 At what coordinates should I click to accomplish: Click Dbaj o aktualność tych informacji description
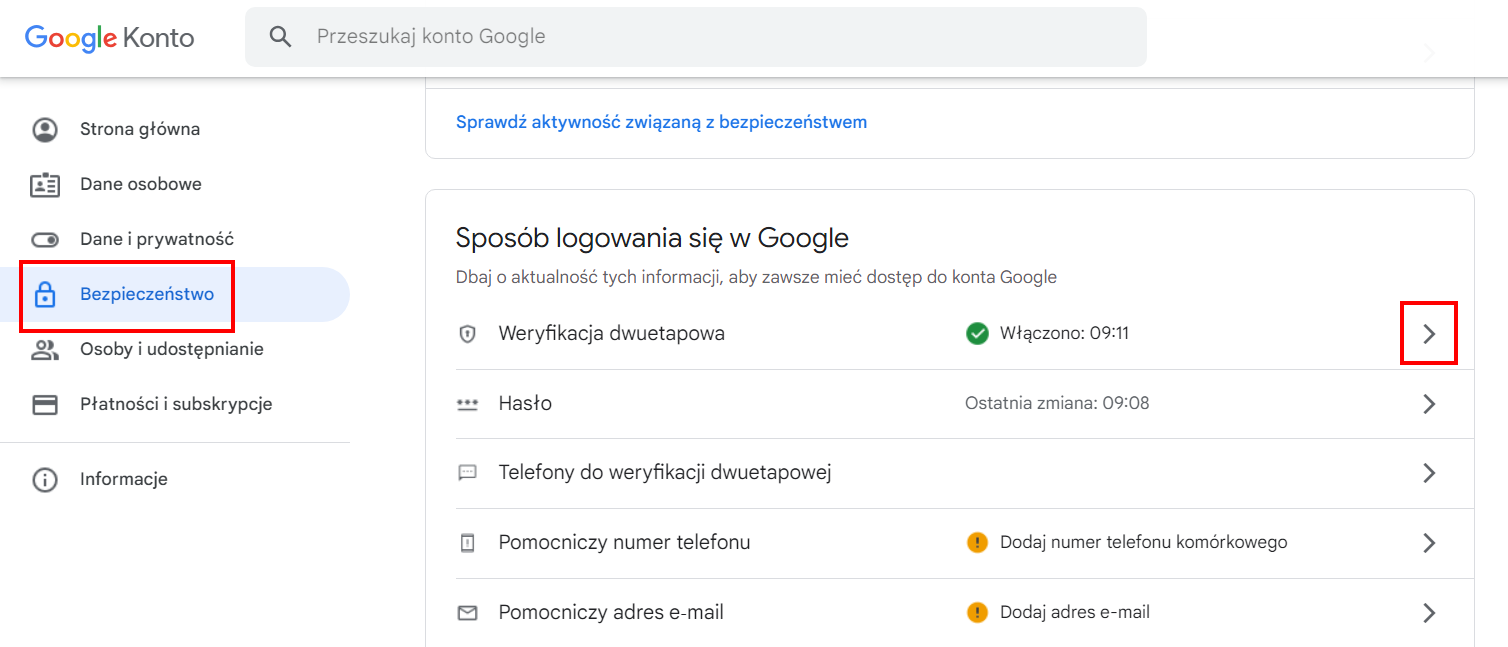tap(756, 277)
